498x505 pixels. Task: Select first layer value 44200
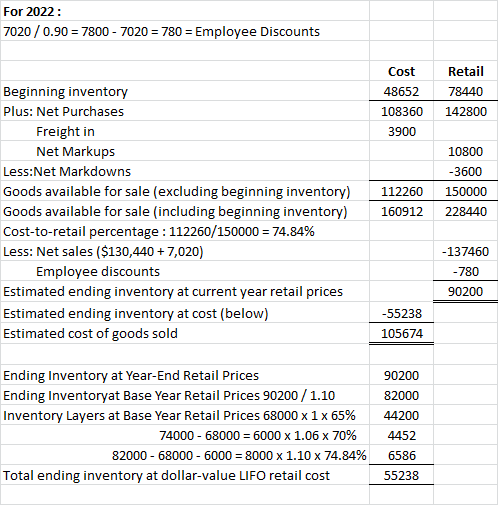pyautogui.click(x=401, y=416)
